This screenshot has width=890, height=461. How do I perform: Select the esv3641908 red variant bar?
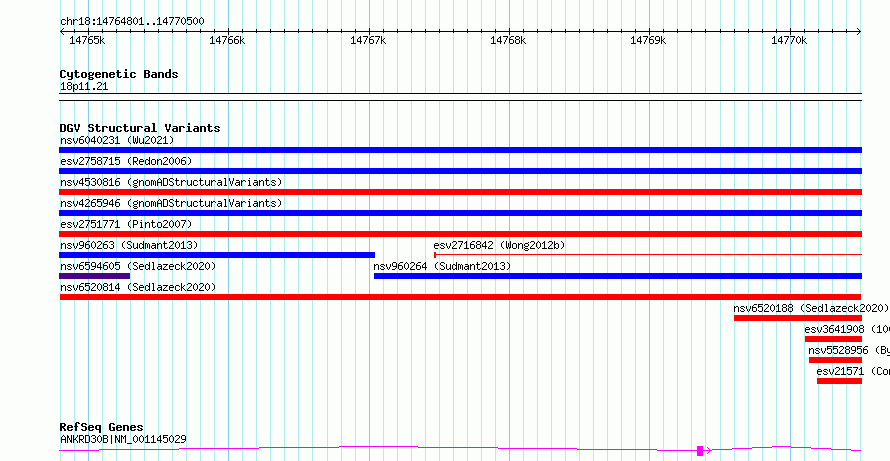point(833,339)
